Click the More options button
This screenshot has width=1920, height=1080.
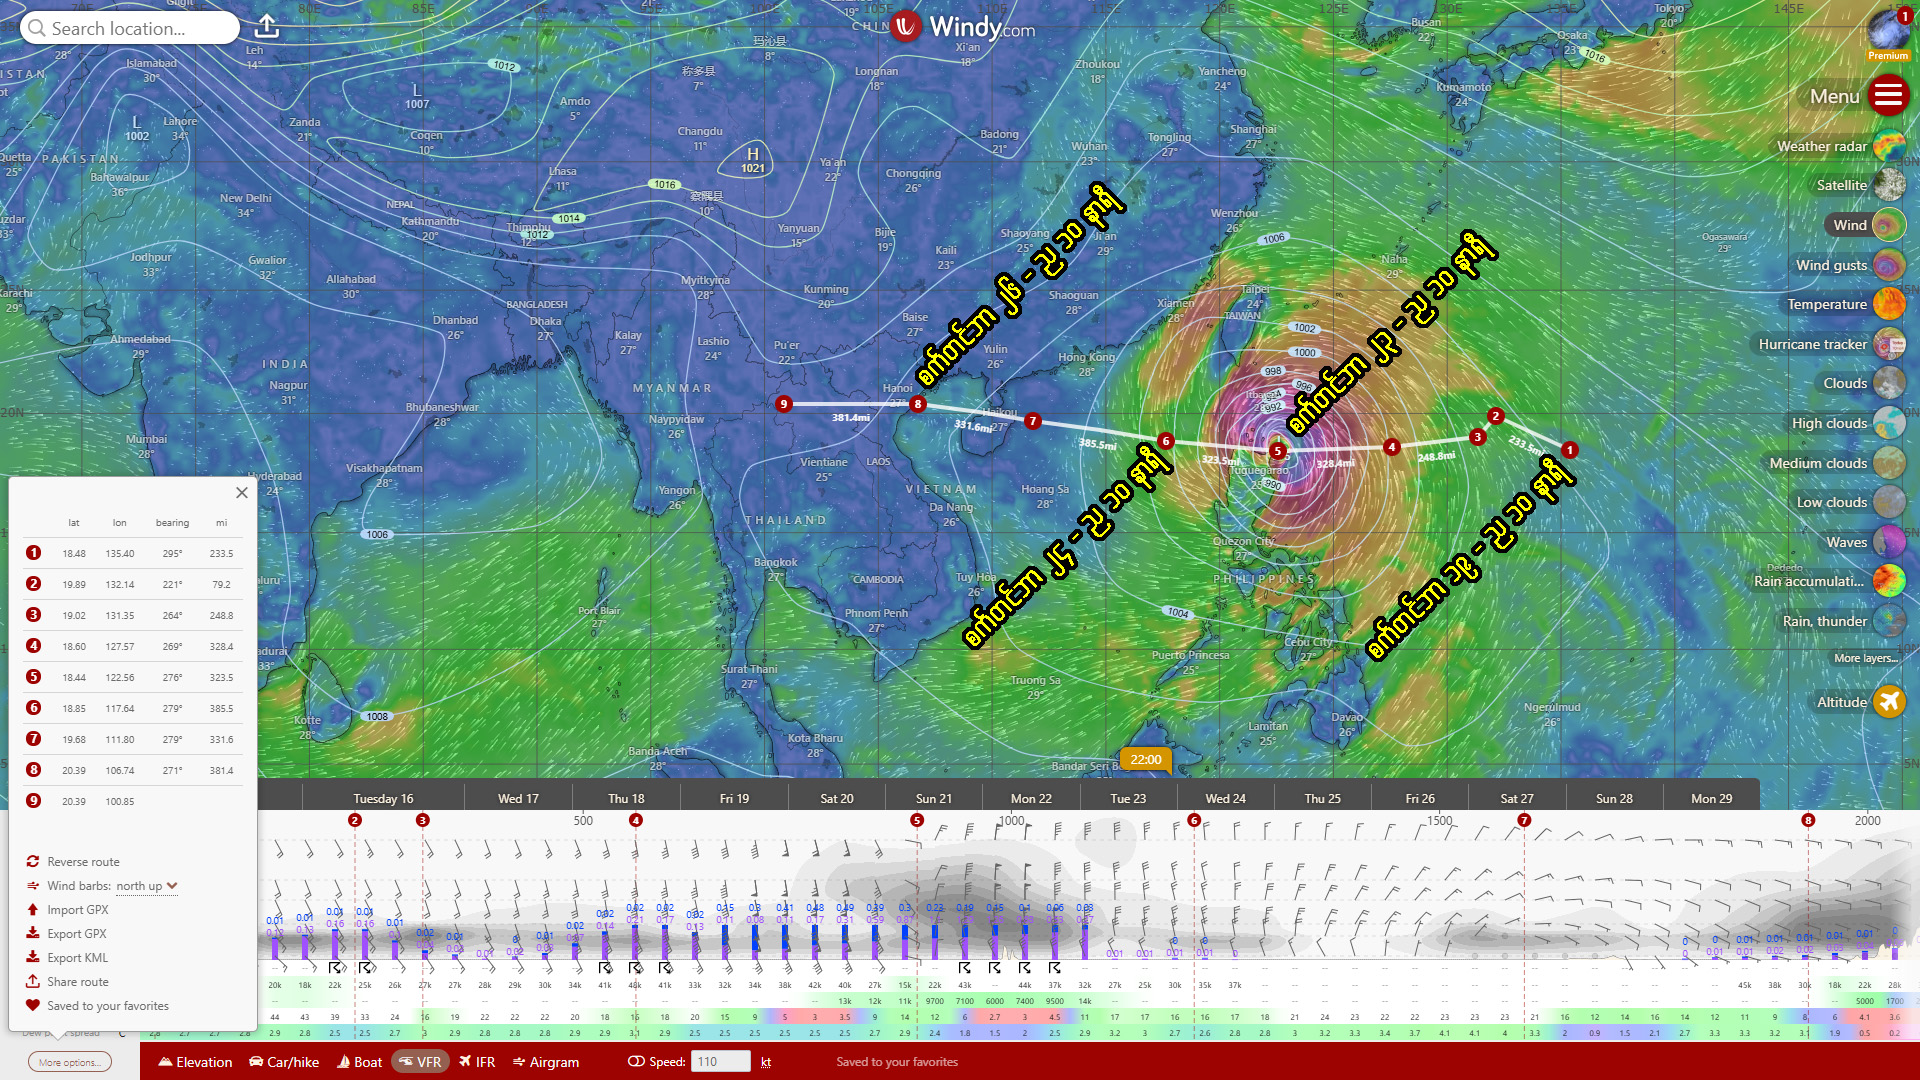point(69,1062)
